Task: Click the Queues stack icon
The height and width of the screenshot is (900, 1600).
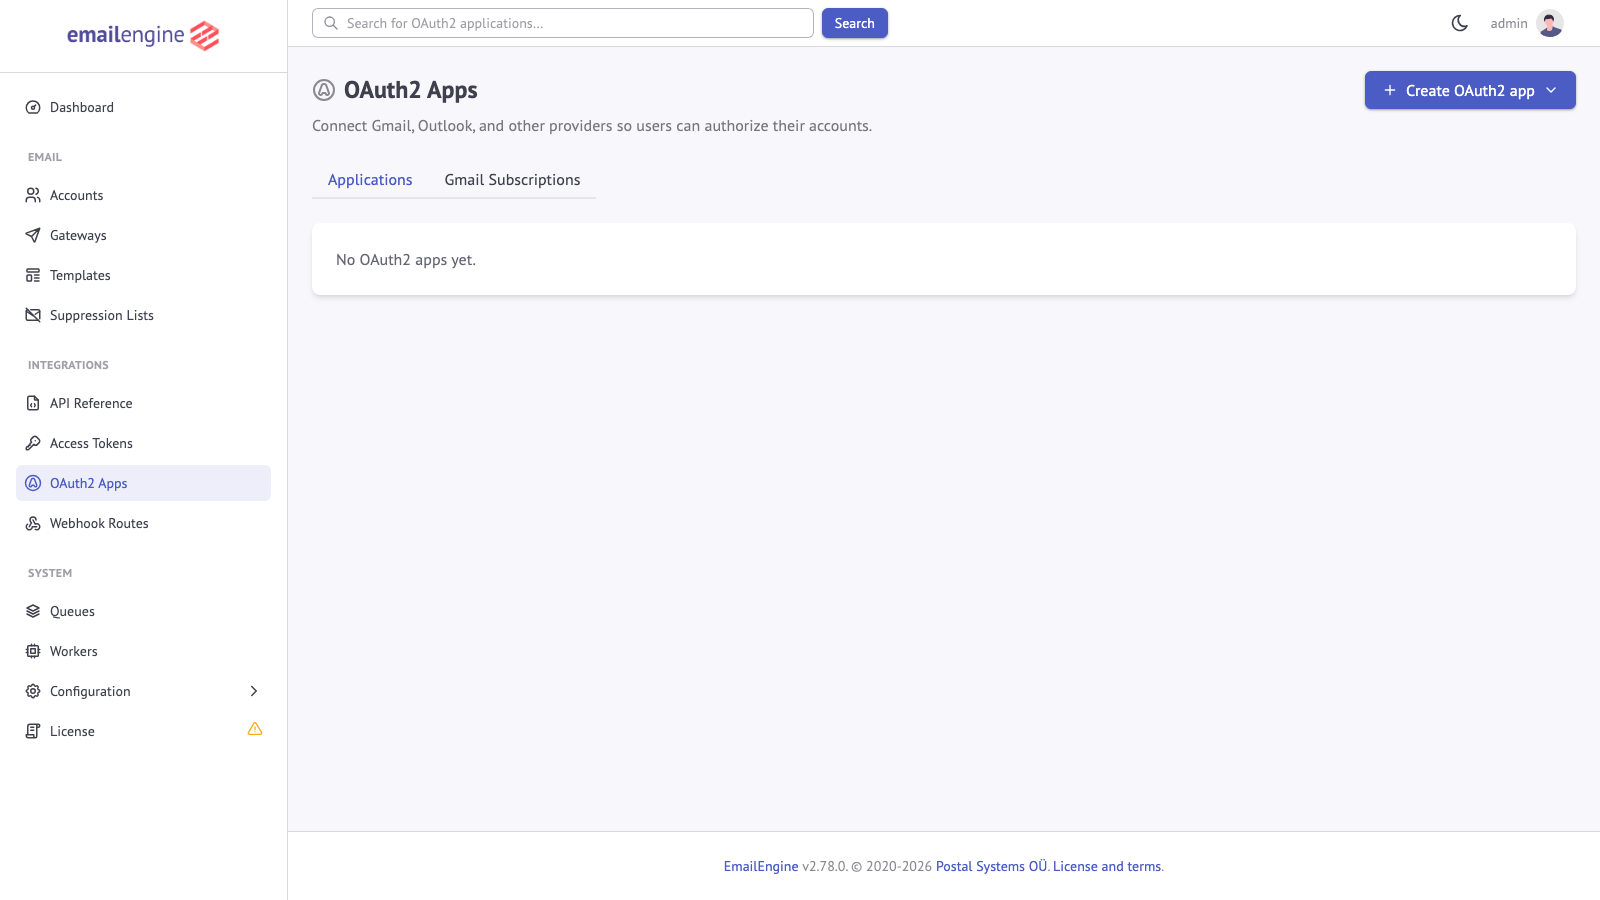Action: 33,611
